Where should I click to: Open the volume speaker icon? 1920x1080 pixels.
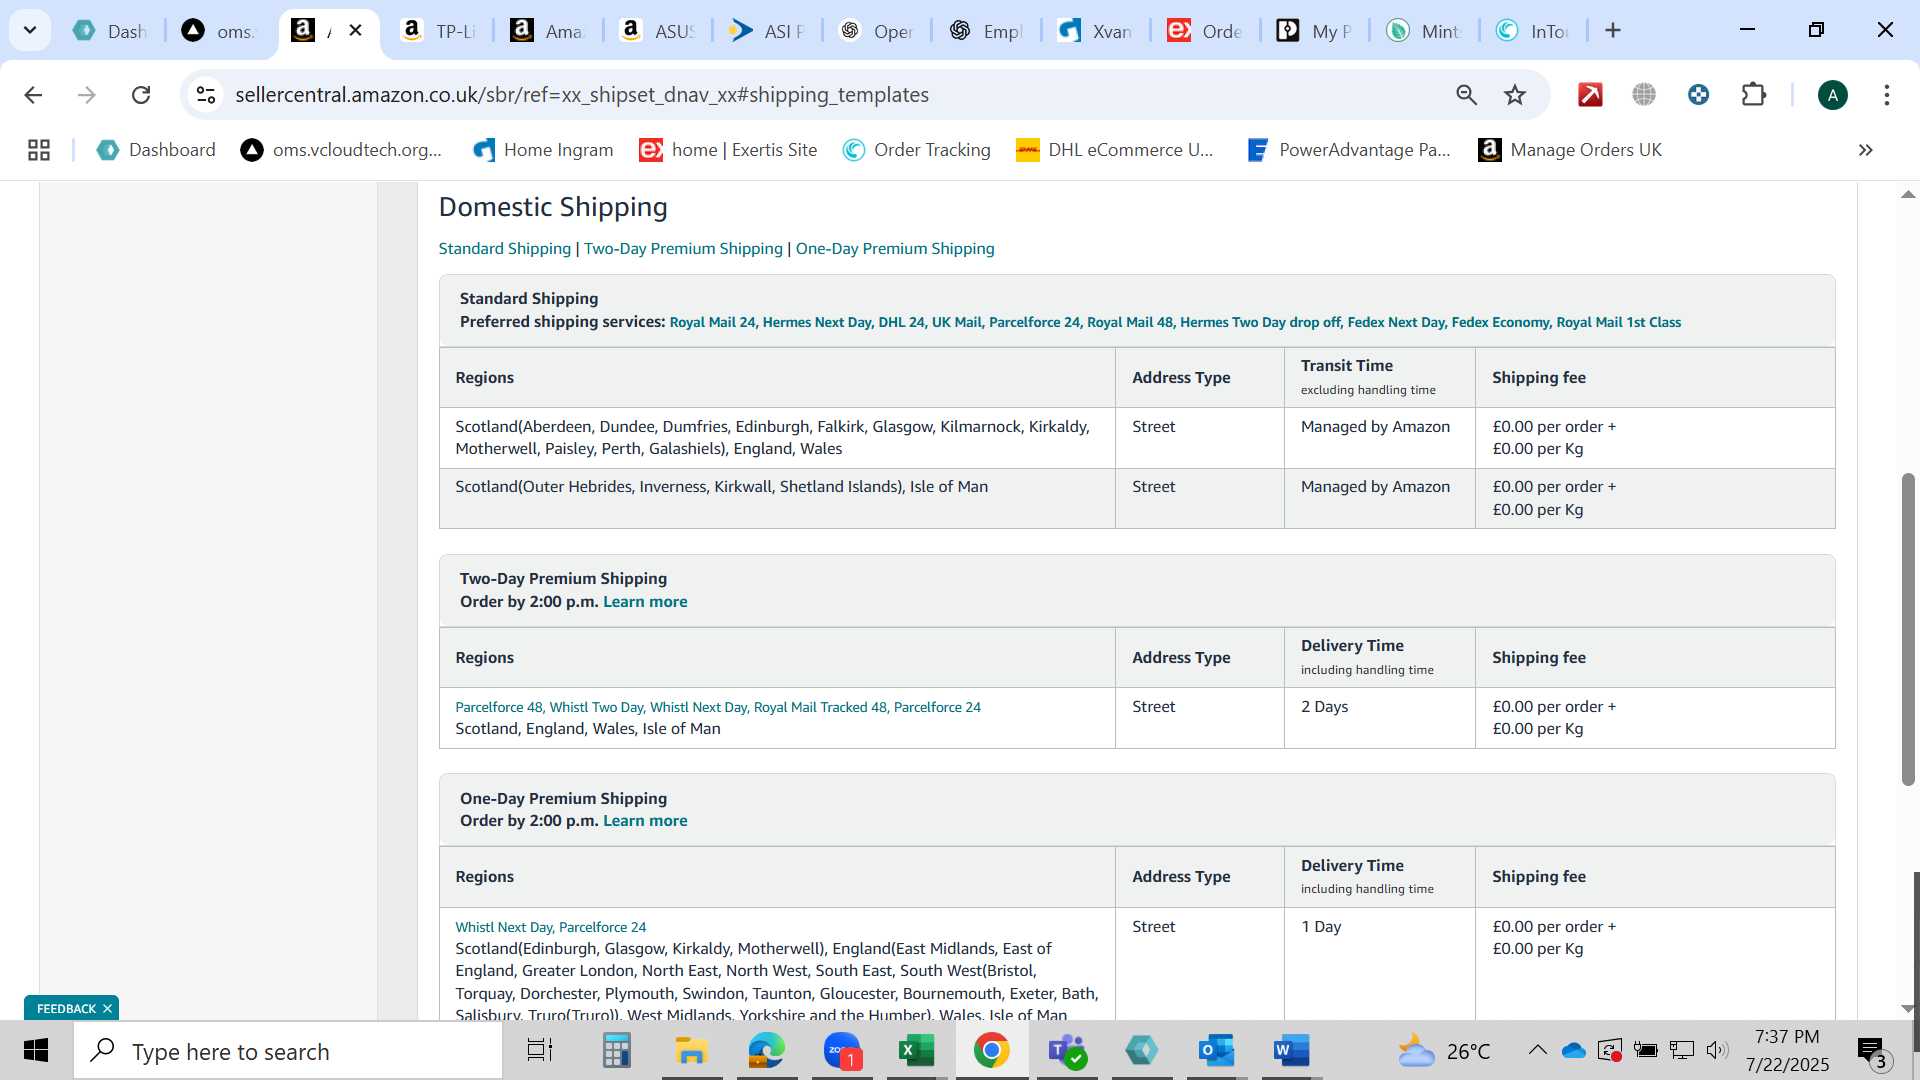(1717, 1051)
